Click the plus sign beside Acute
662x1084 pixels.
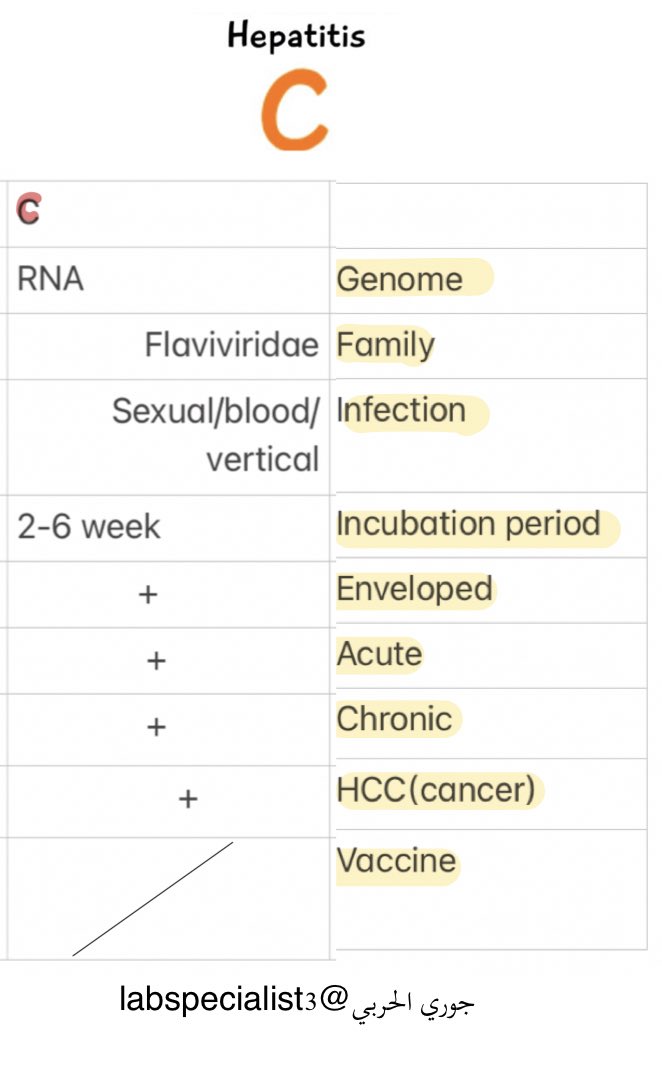[x=156, y=661]
